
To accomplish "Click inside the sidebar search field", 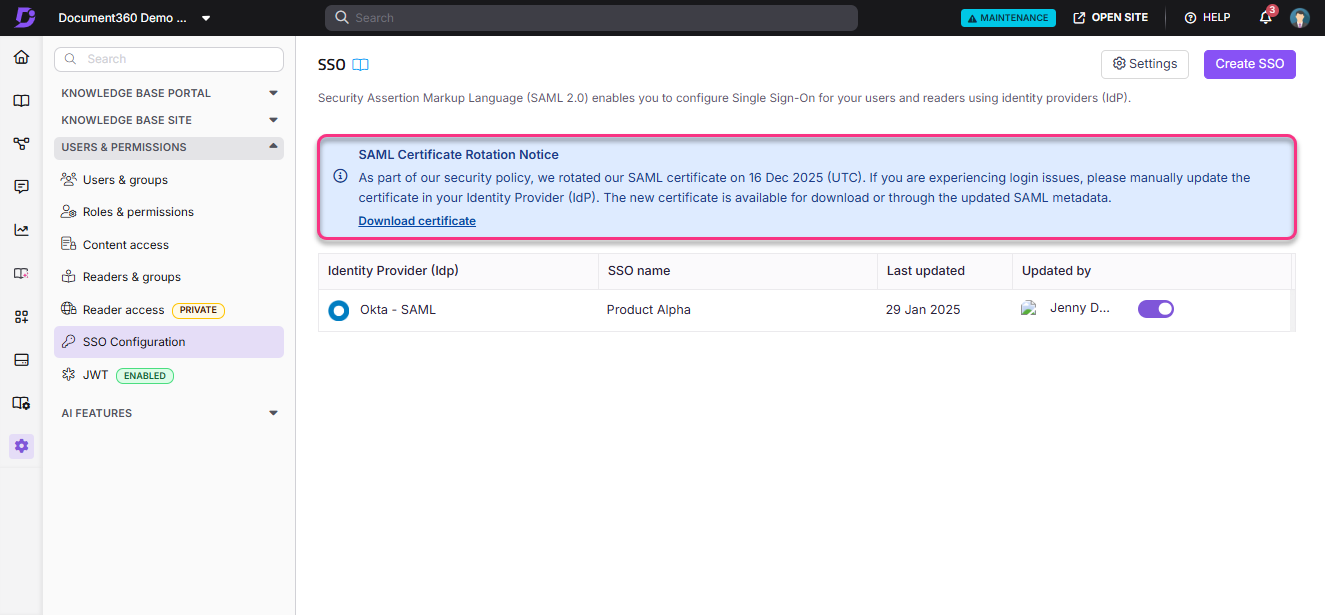I will (x=168, y=59).
